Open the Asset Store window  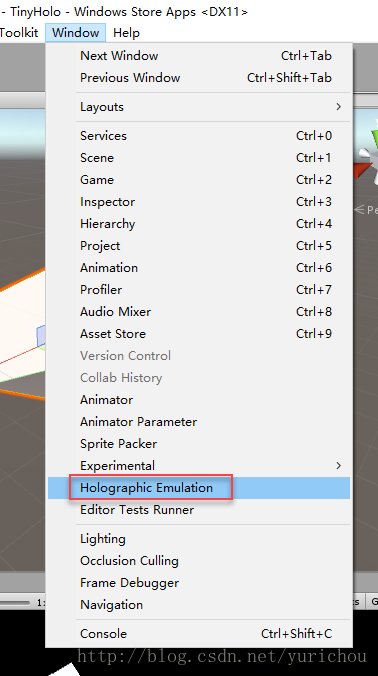click(199, 334)
